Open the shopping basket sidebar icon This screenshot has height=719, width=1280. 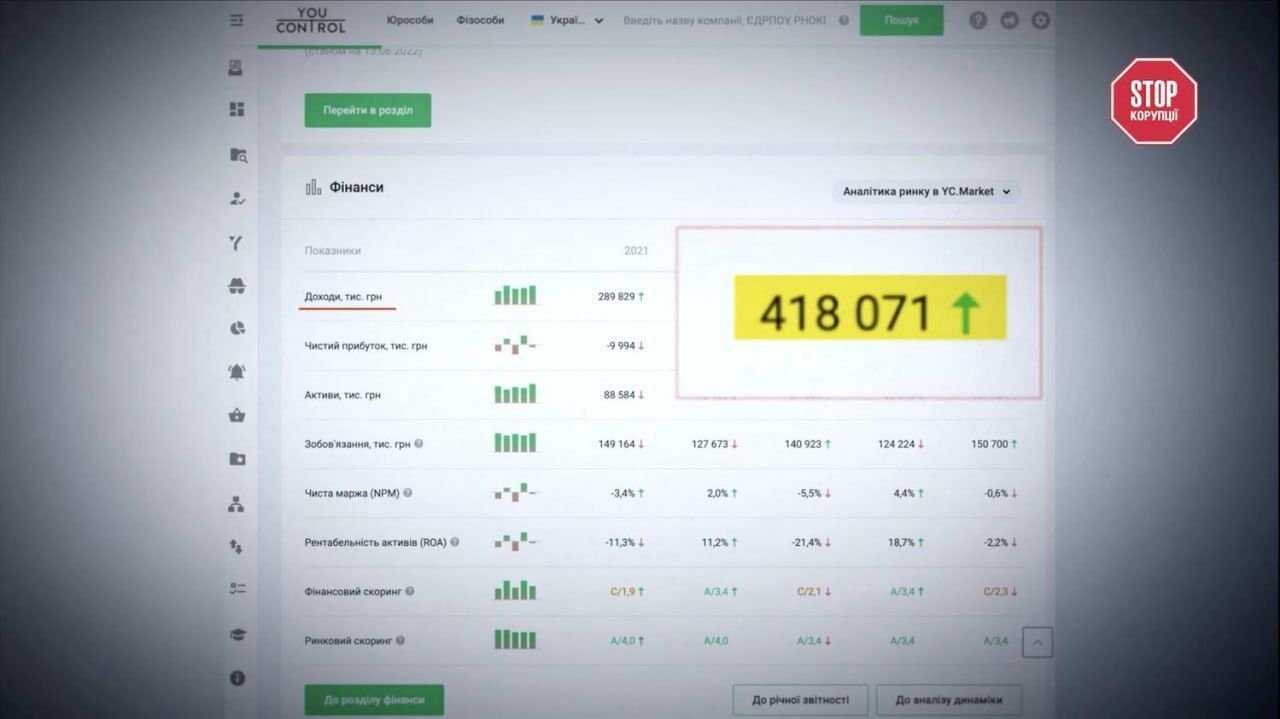point(237,415)
